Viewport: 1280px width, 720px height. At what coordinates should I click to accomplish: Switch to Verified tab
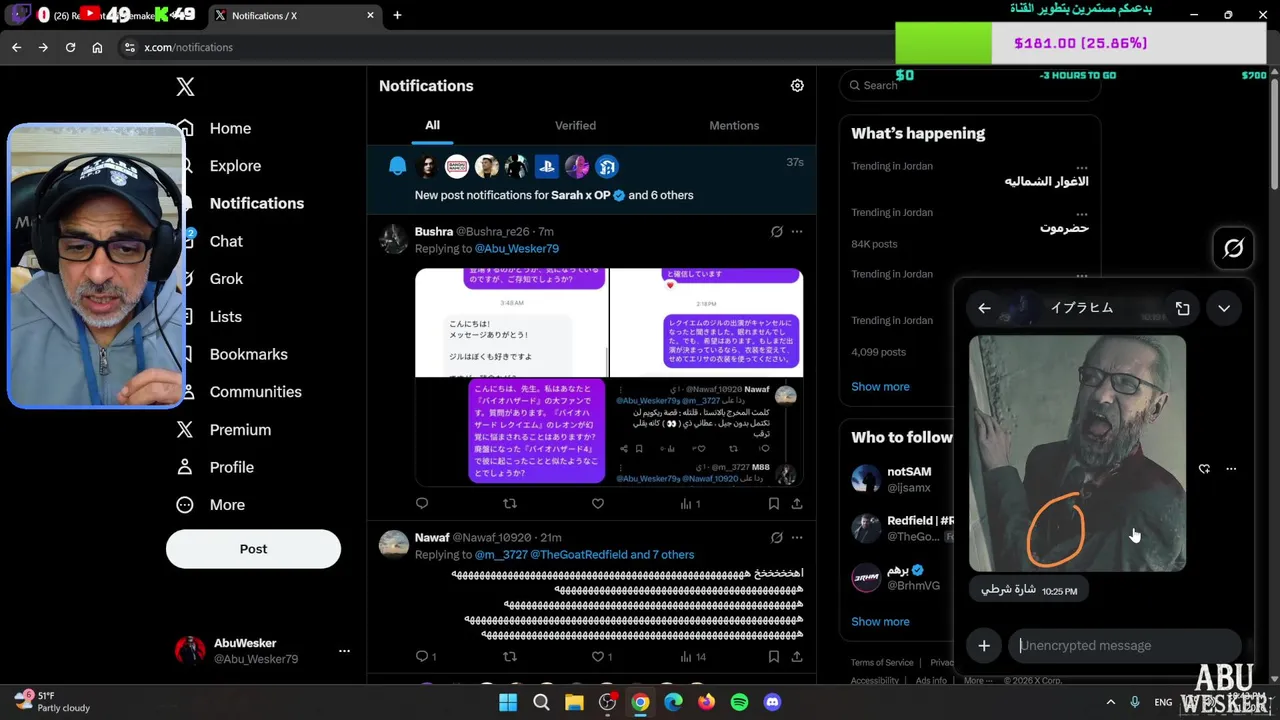tap(575, 125)
